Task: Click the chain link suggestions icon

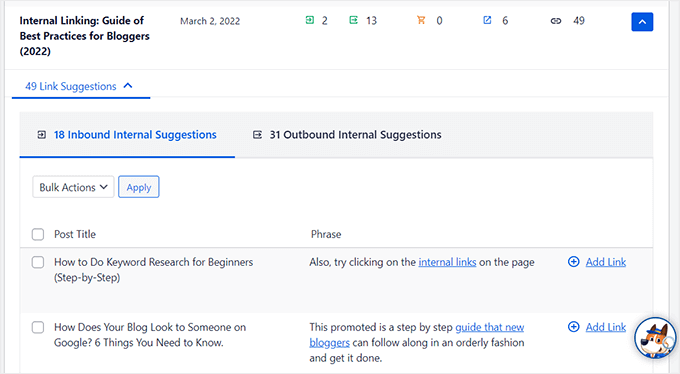Action: tap(556, 20)
